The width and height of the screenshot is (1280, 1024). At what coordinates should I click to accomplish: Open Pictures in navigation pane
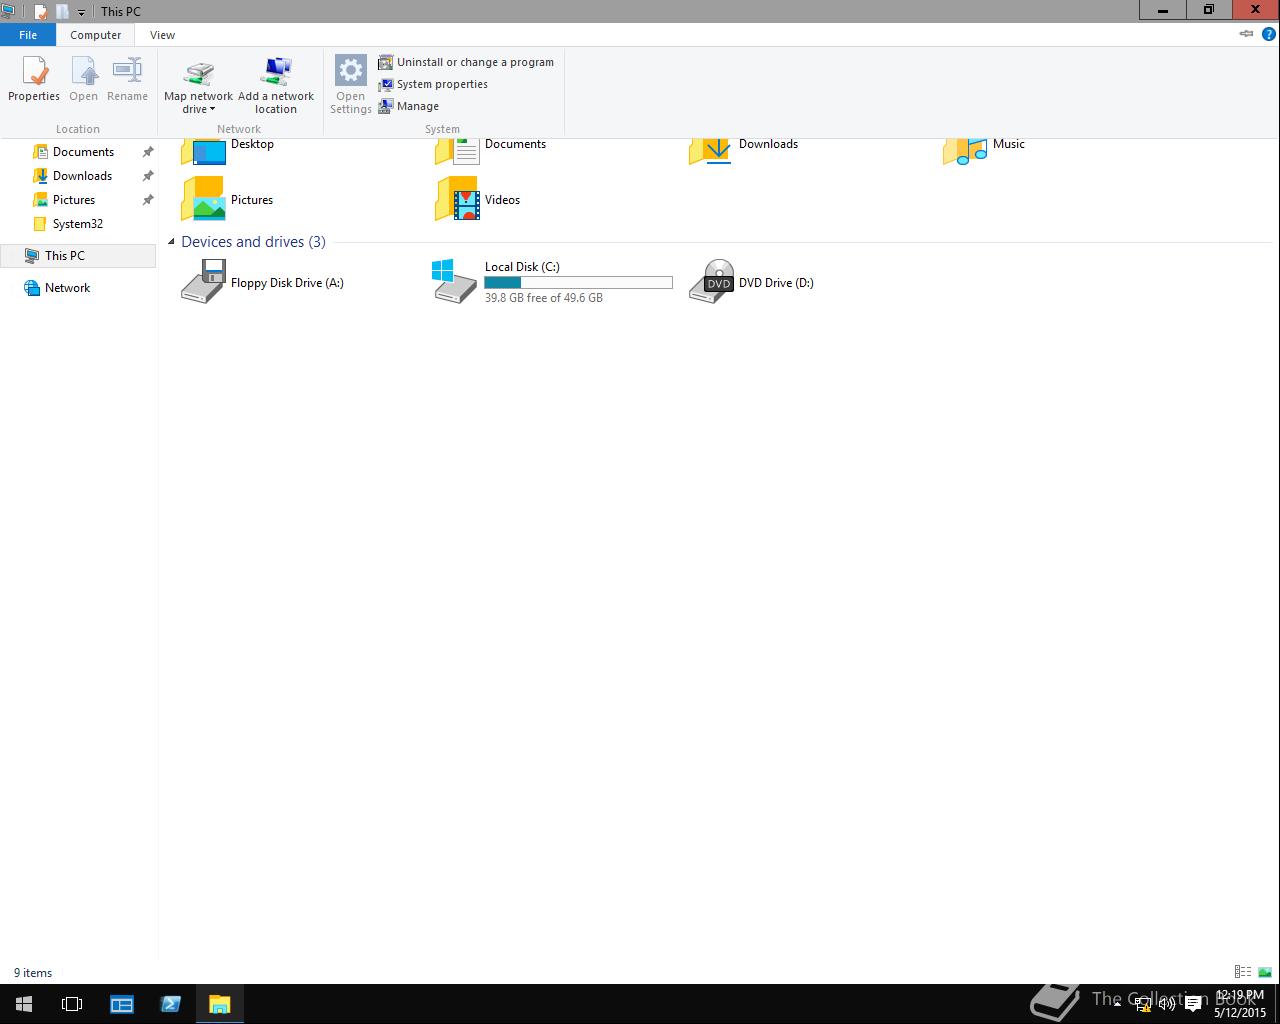pyautogui.click(x=74, y=200)
